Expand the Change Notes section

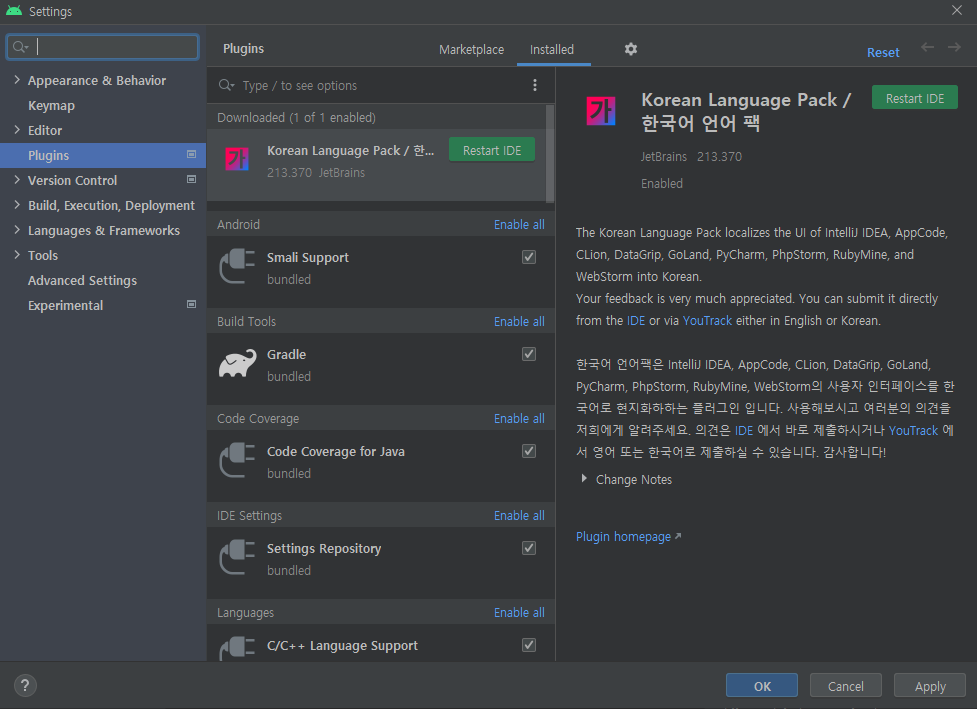click(x=584, y=478)
